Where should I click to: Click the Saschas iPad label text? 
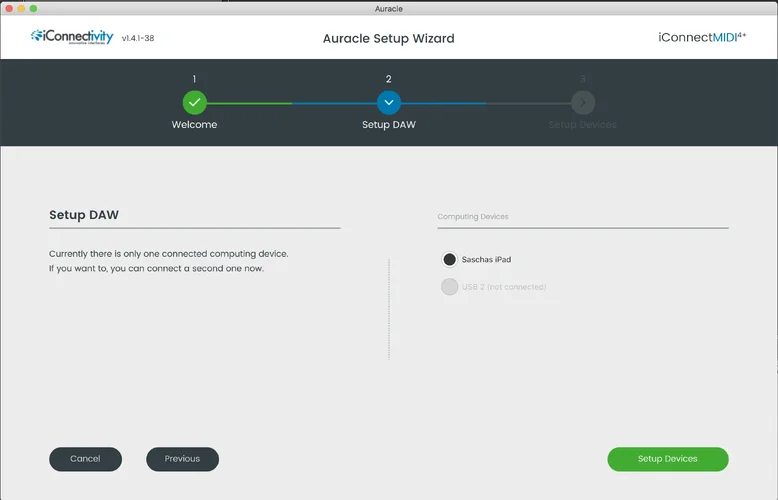(486, 259)
